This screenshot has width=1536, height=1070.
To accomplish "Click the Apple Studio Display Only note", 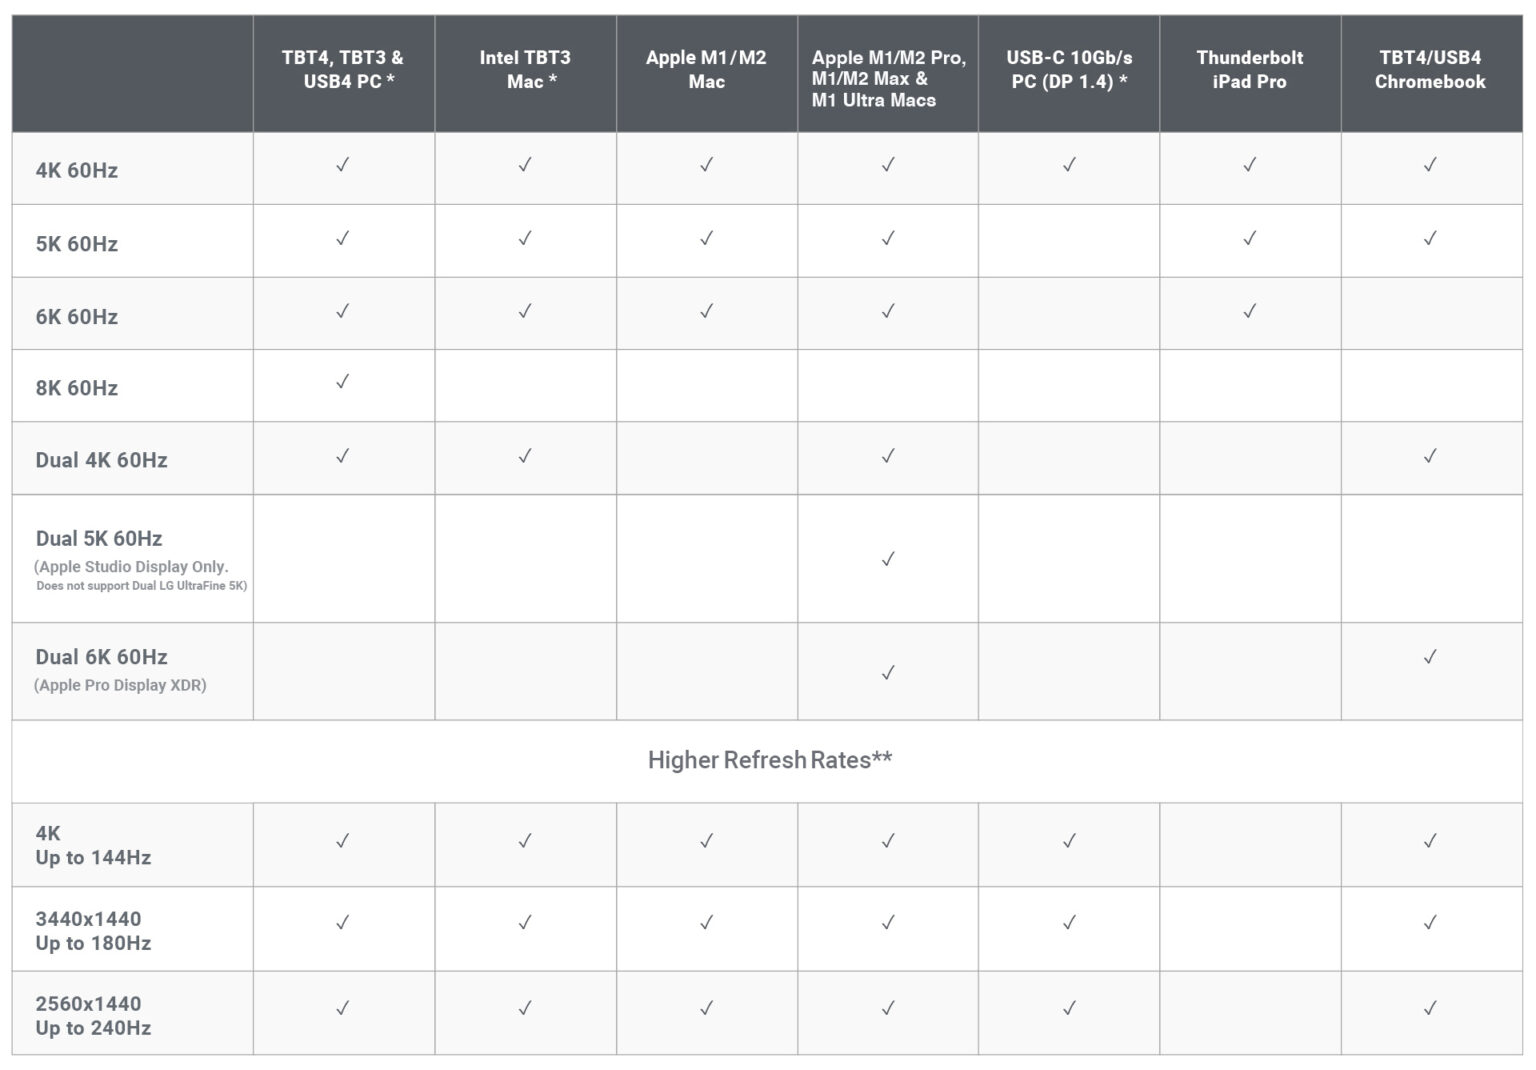I will coord(131,566).
